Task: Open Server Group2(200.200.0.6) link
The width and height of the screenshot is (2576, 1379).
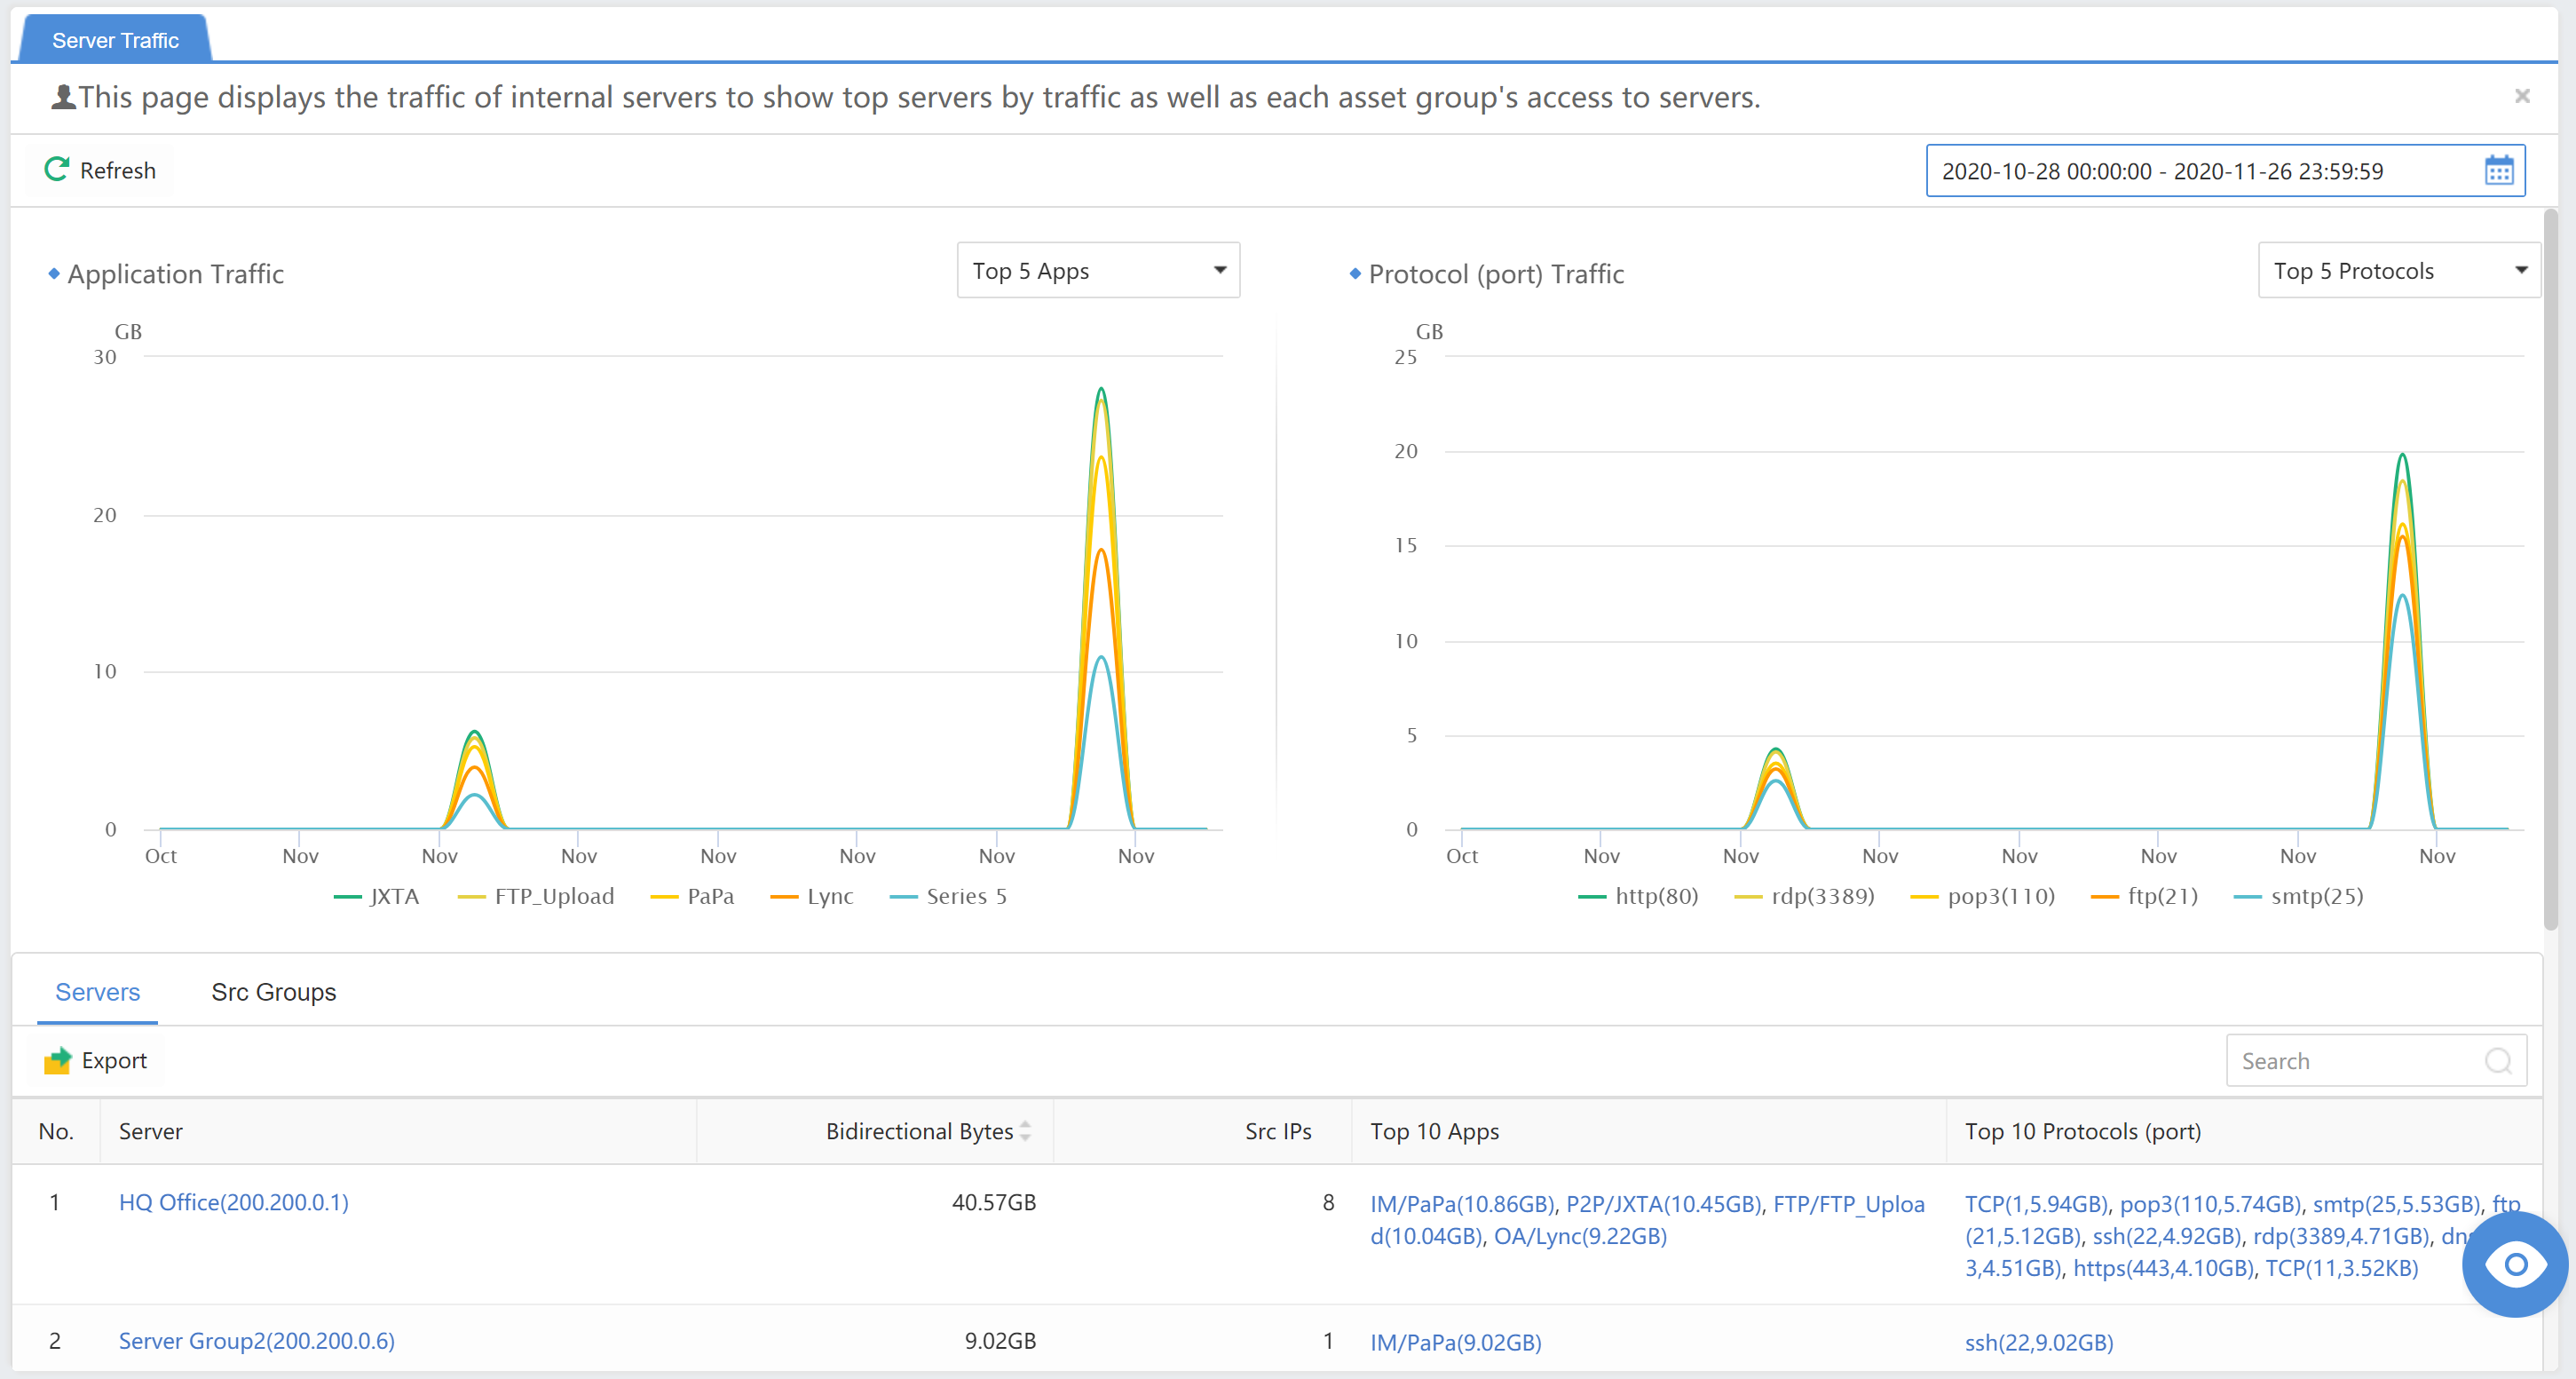Action: pyautogui.click(x=256, y=1341)
